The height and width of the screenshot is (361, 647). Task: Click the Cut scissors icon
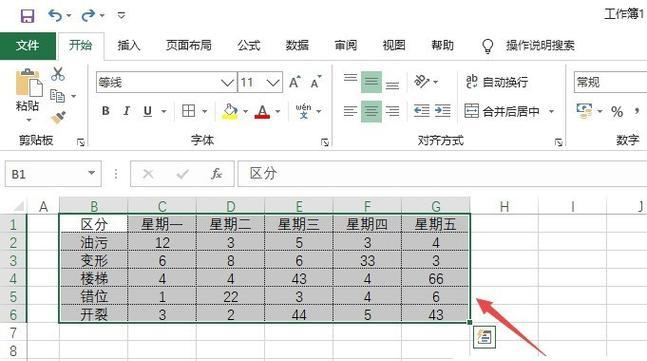[58, 74]
